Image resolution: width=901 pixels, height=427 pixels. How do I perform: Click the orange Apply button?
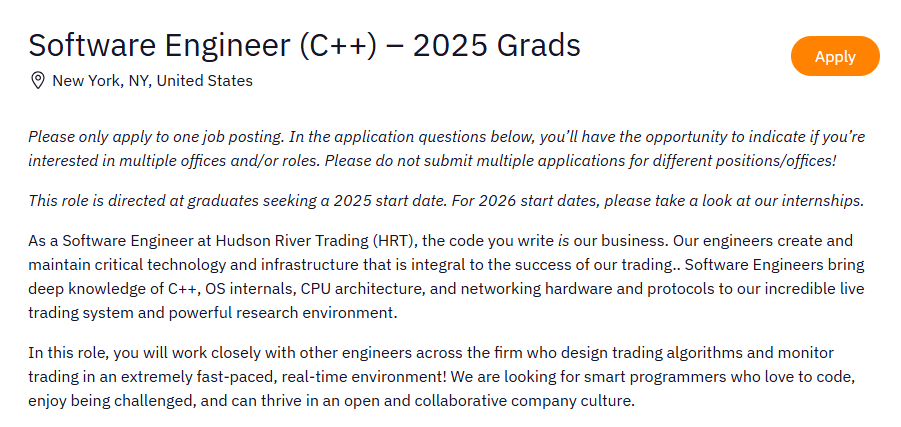pyautogui.click(x=835, y=56)
